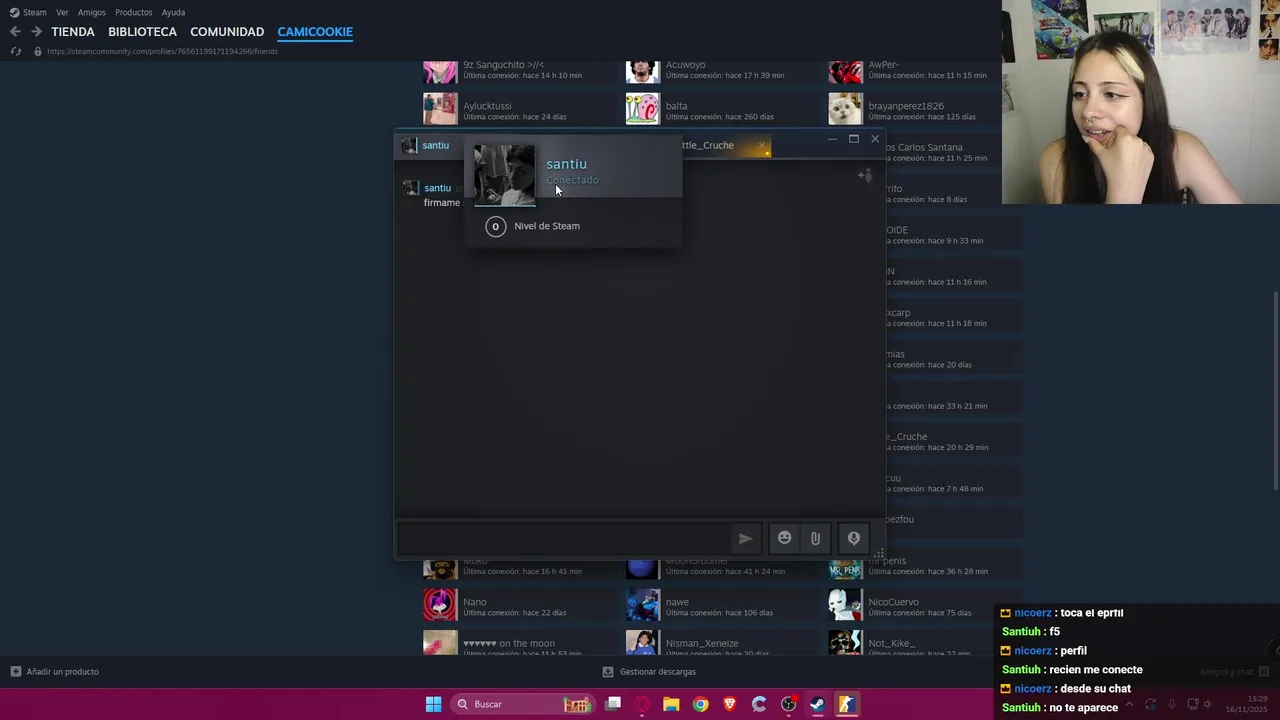The width and height of the screenshot is (1280, 720).
Task: Open friend nawe's entry
Action: click(x=723, y=606)
